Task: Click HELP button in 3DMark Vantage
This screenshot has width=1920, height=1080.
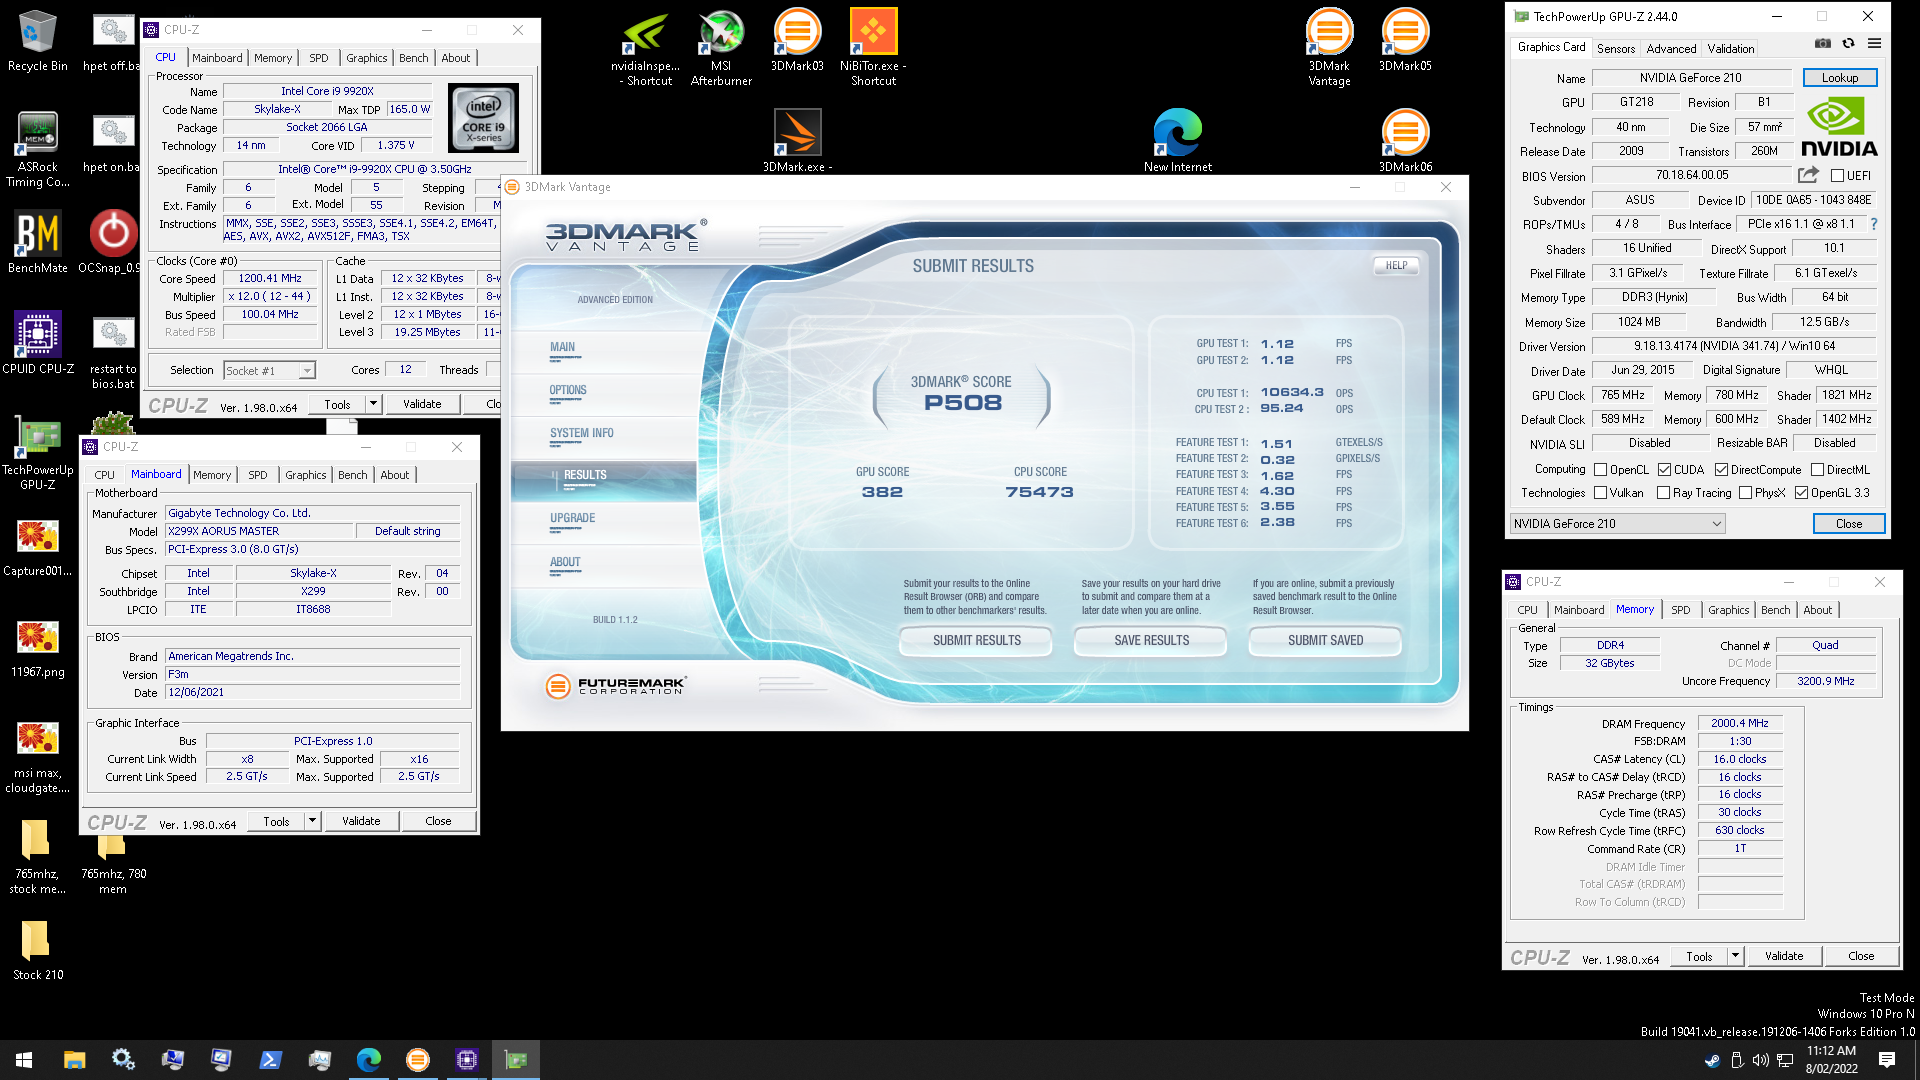Action: coord(1397,266)
